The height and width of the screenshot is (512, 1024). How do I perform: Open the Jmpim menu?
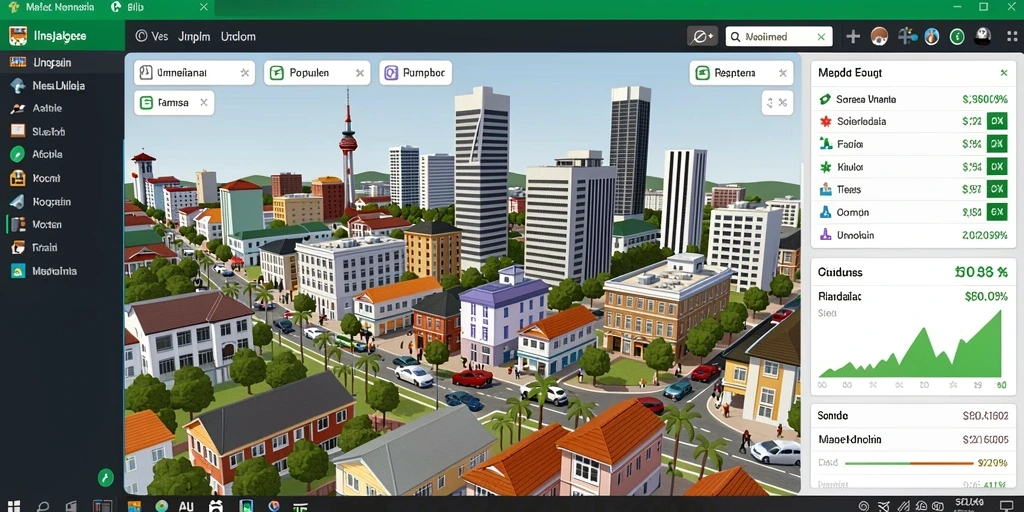tap(194, 37)
